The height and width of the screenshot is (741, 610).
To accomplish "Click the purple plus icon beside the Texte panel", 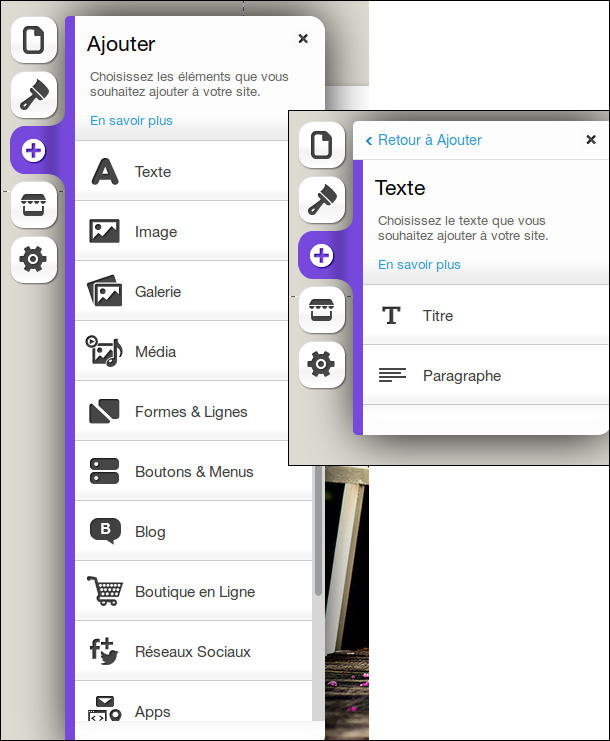I will [321, 256].
